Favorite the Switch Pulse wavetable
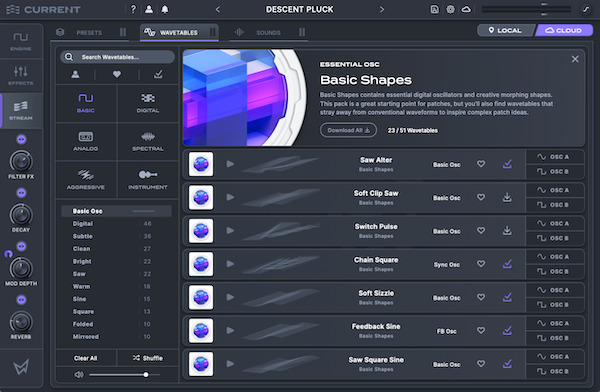 point(481,230)
